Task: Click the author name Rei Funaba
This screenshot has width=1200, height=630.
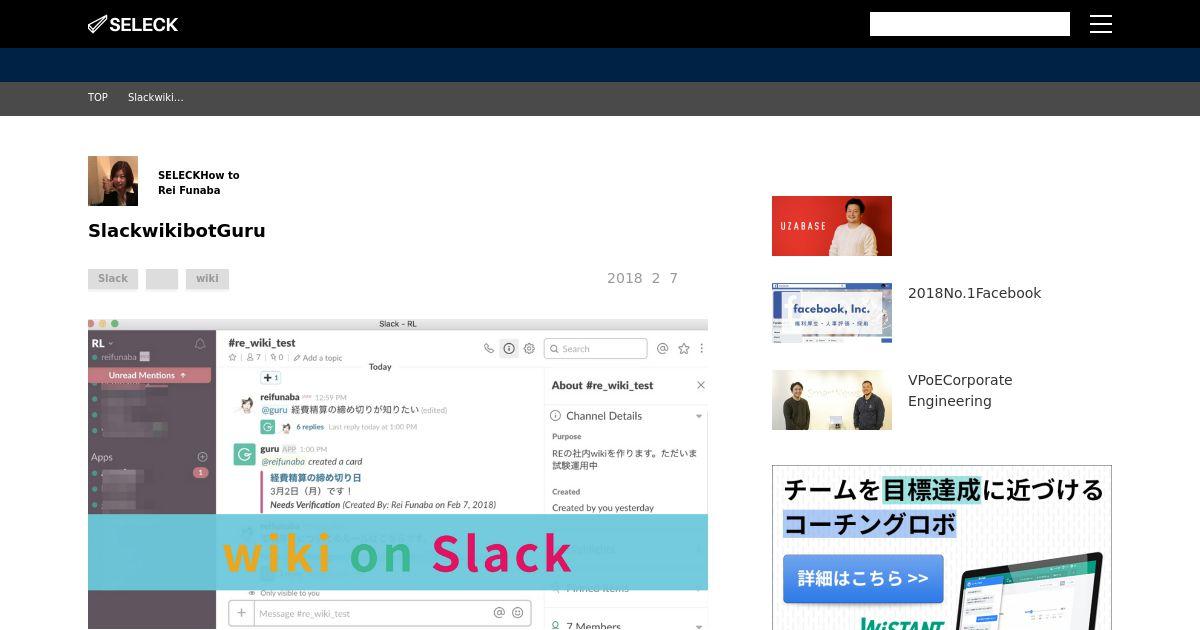Action: (x=189, y=190)
